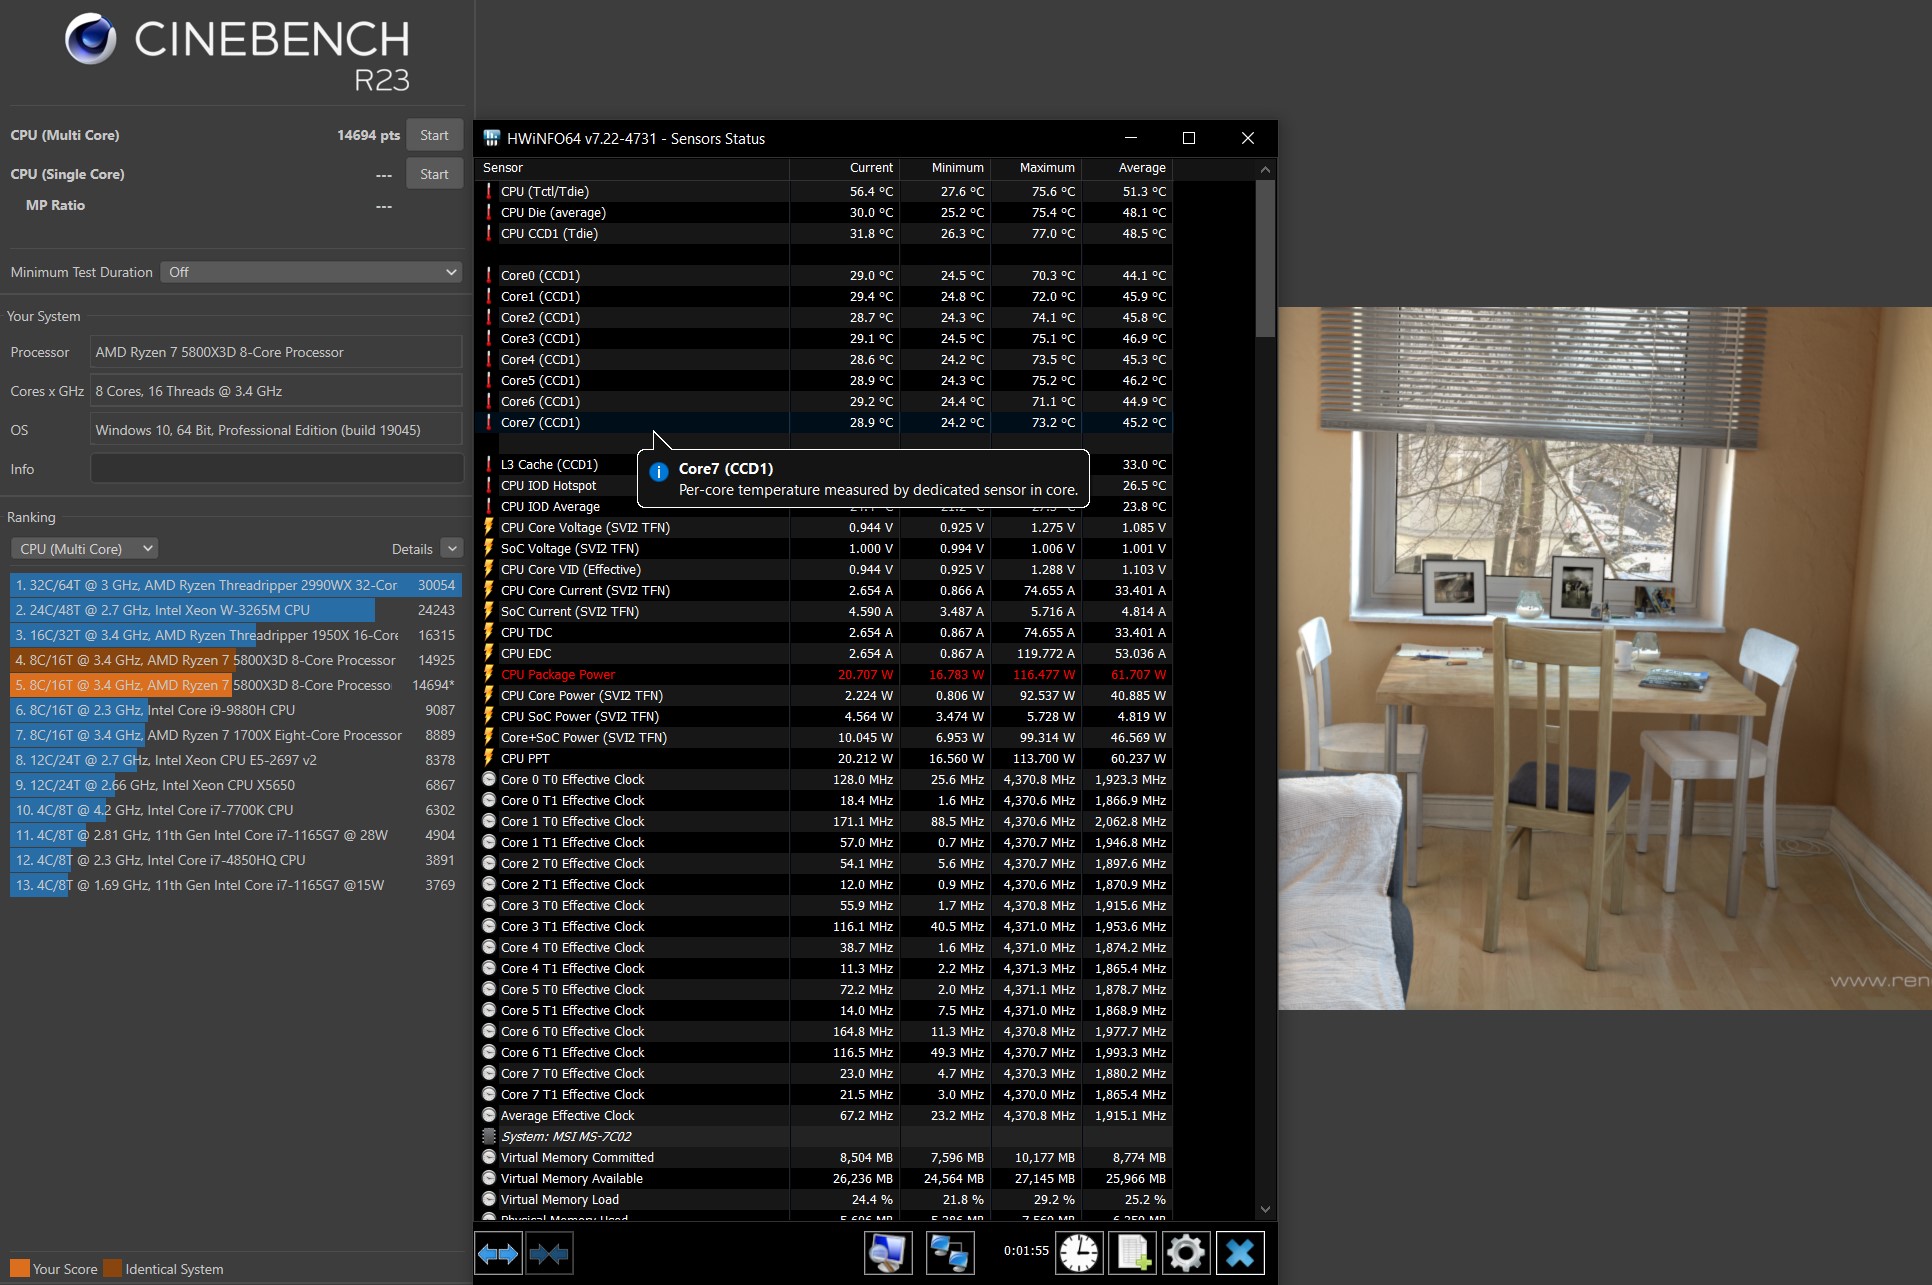Click the network remote monitoring icon

[x=950, y=1253]
